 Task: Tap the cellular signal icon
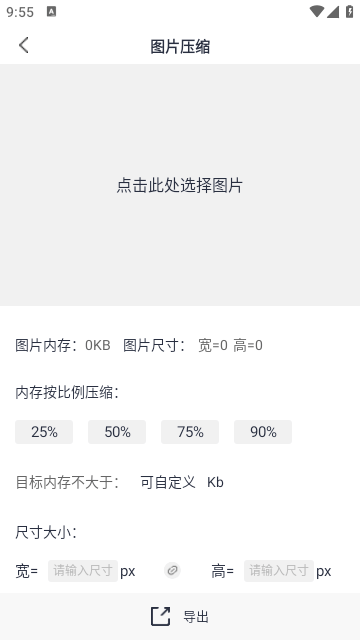pos(333,12)
